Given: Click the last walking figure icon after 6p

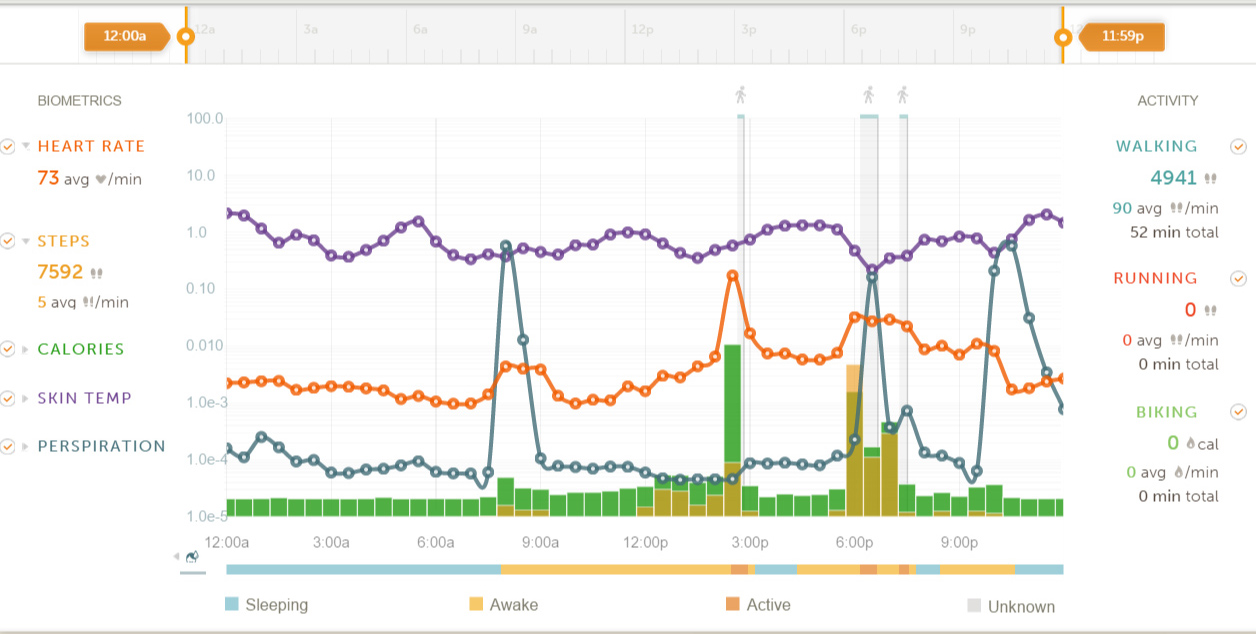Looking at the screenshot, I should (x=902, y=95).
